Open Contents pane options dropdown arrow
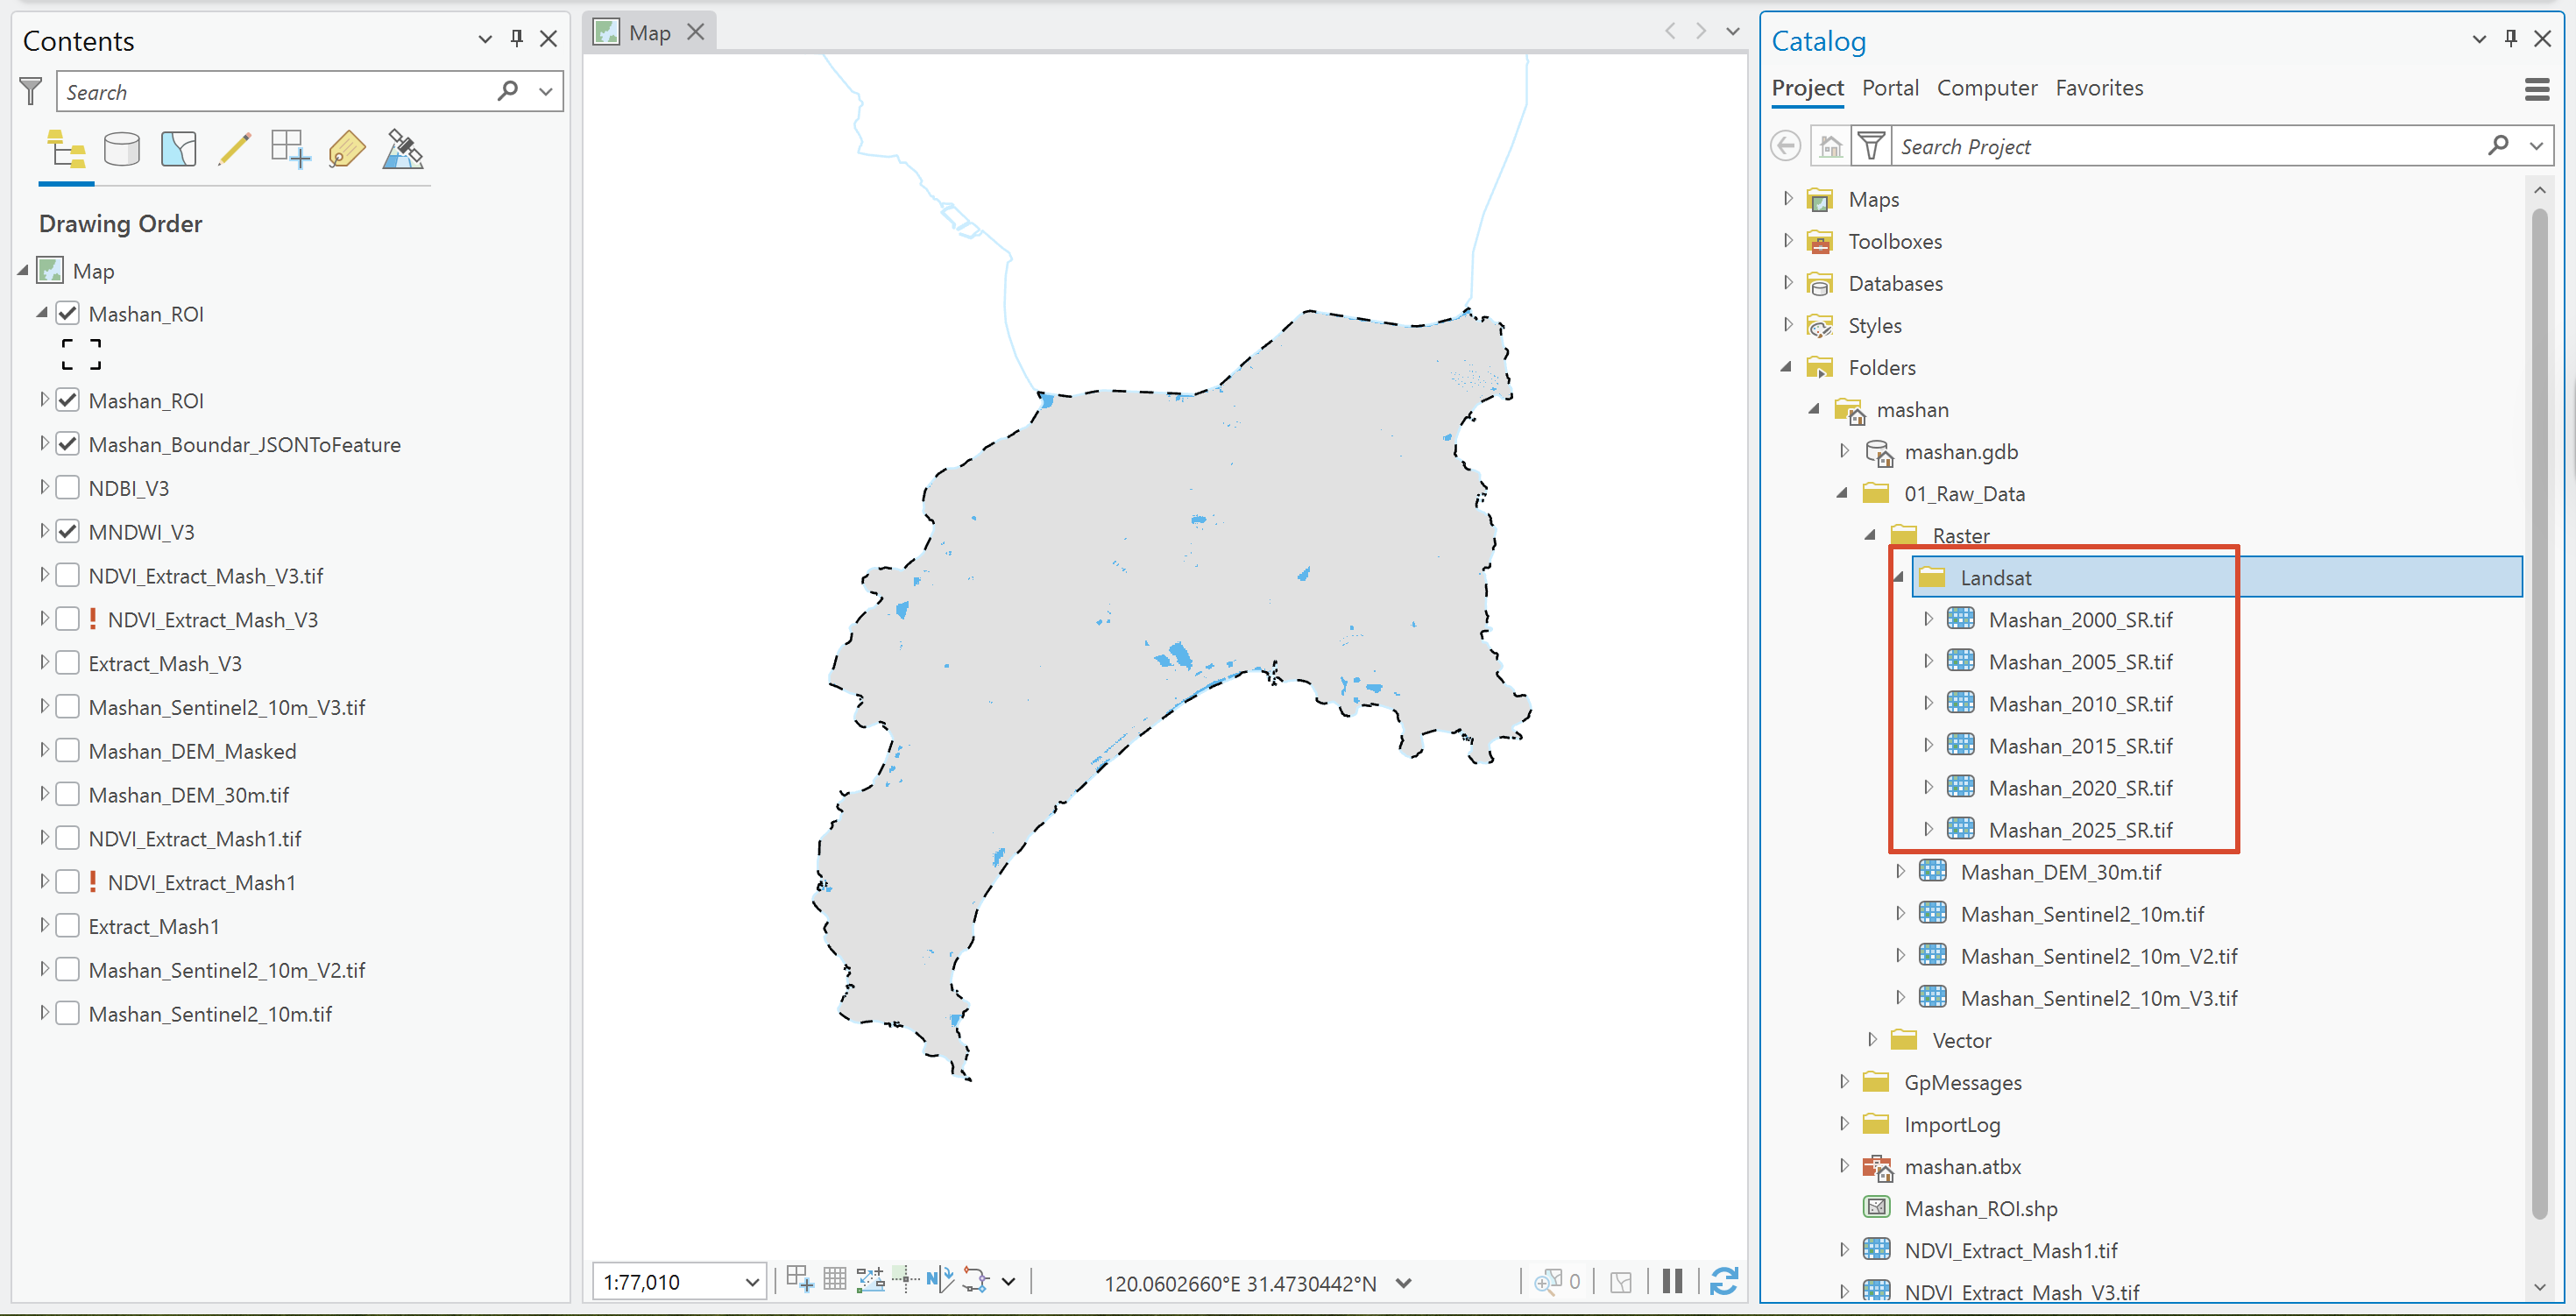This screenshot has height=1316, width=2576. tap(485, 39)
